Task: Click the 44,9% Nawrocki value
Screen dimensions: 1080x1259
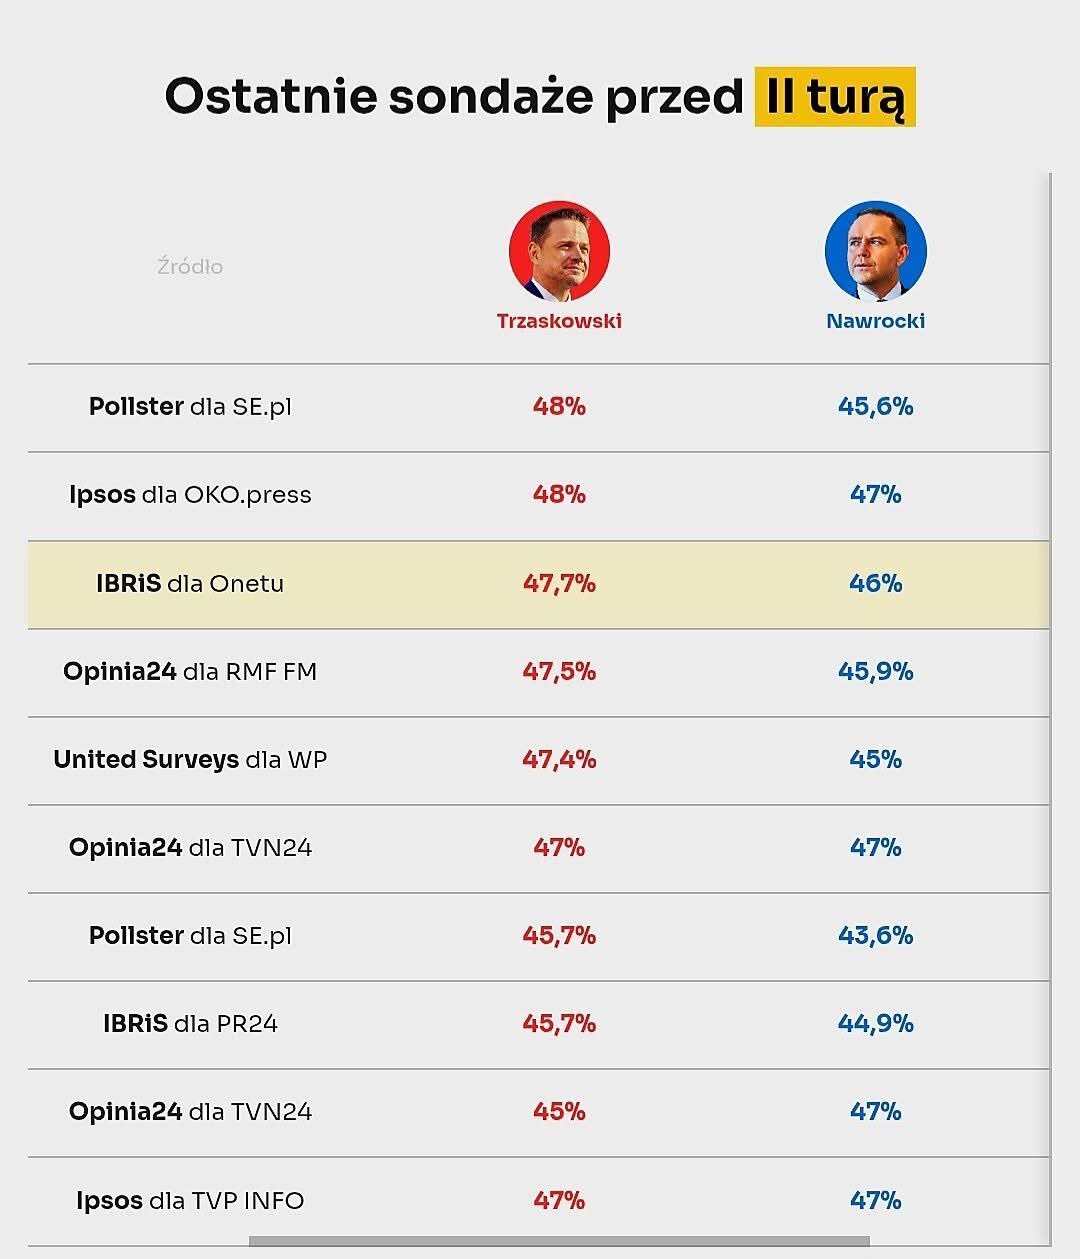Action: click(875, 1024)
